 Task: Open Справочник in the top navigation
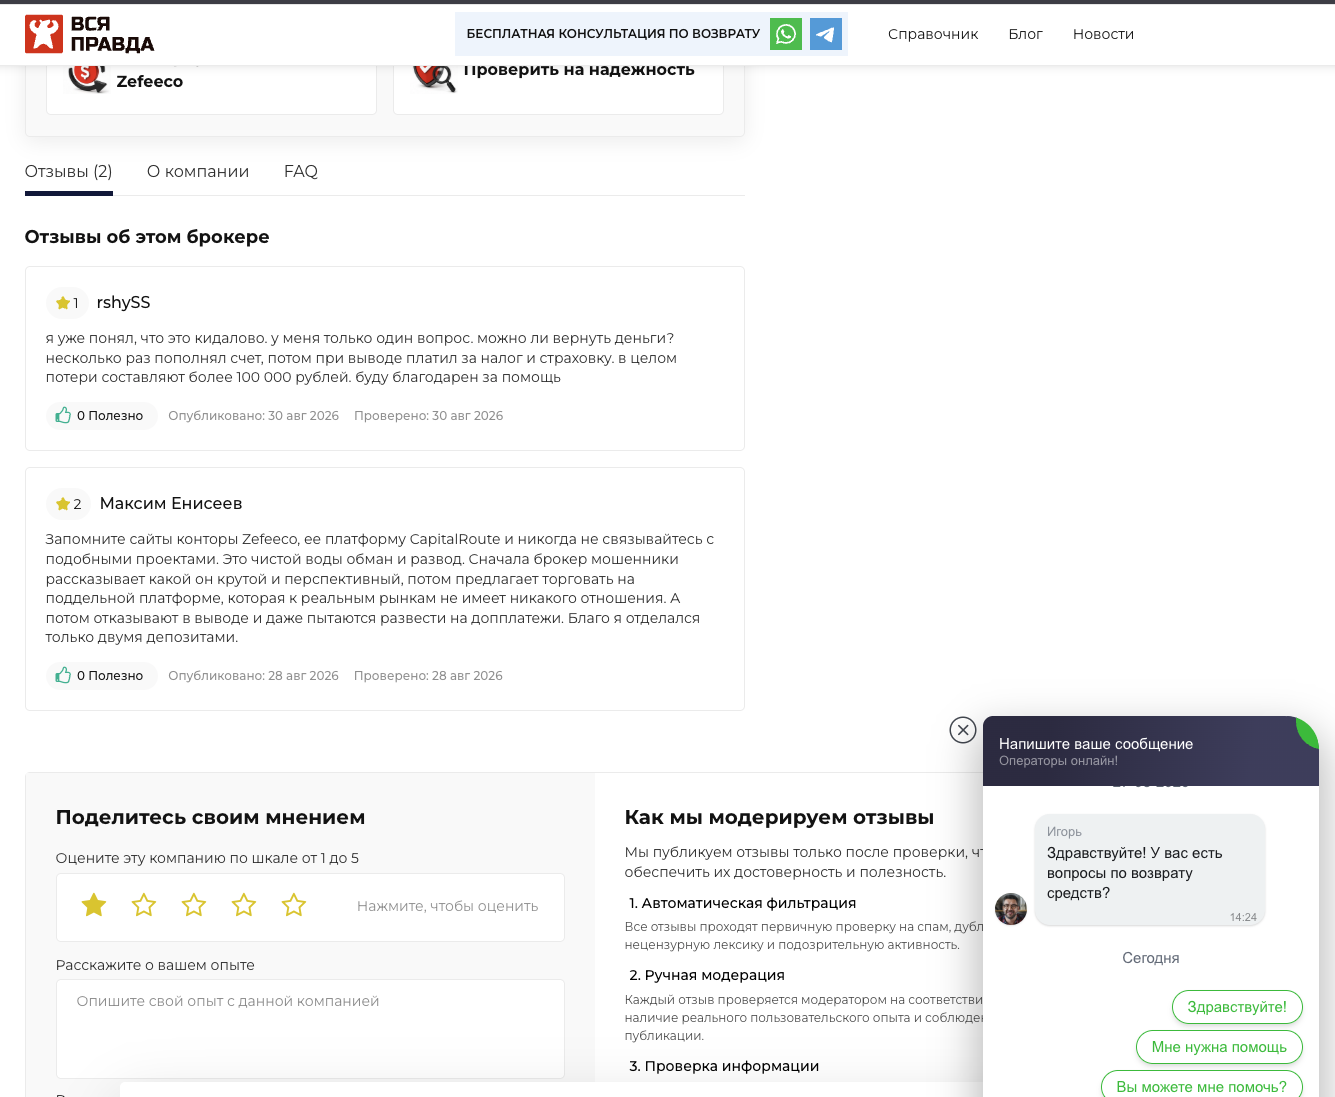point(933,34)
